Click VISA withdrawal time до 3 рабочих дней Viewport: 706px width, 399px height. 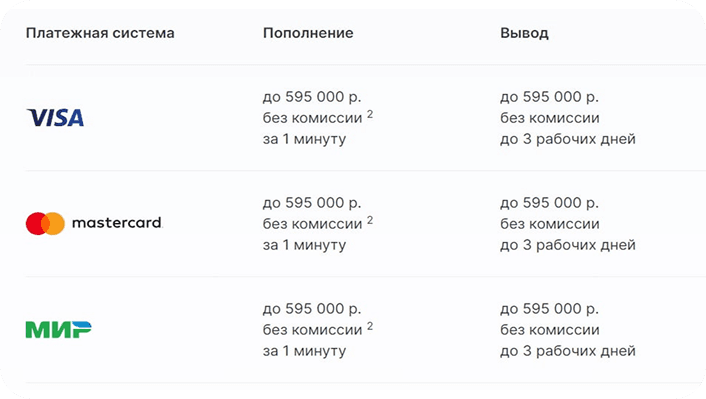(x=568, y=139)
